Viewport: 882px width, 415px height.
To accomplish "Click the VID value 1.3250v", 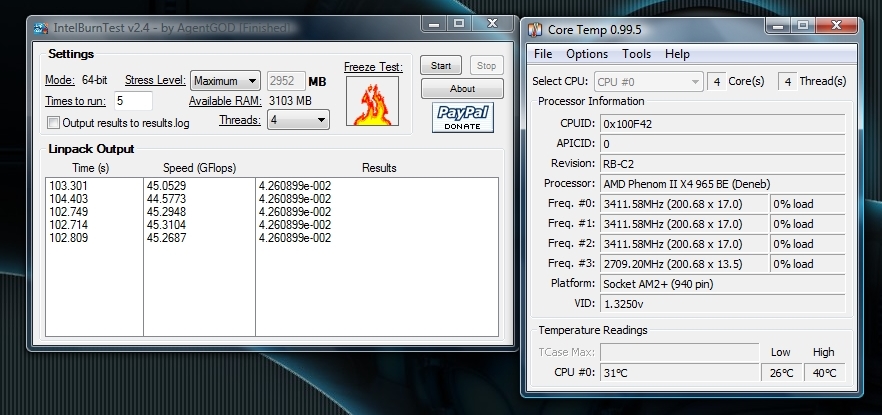I will click(x=723, y=304).
